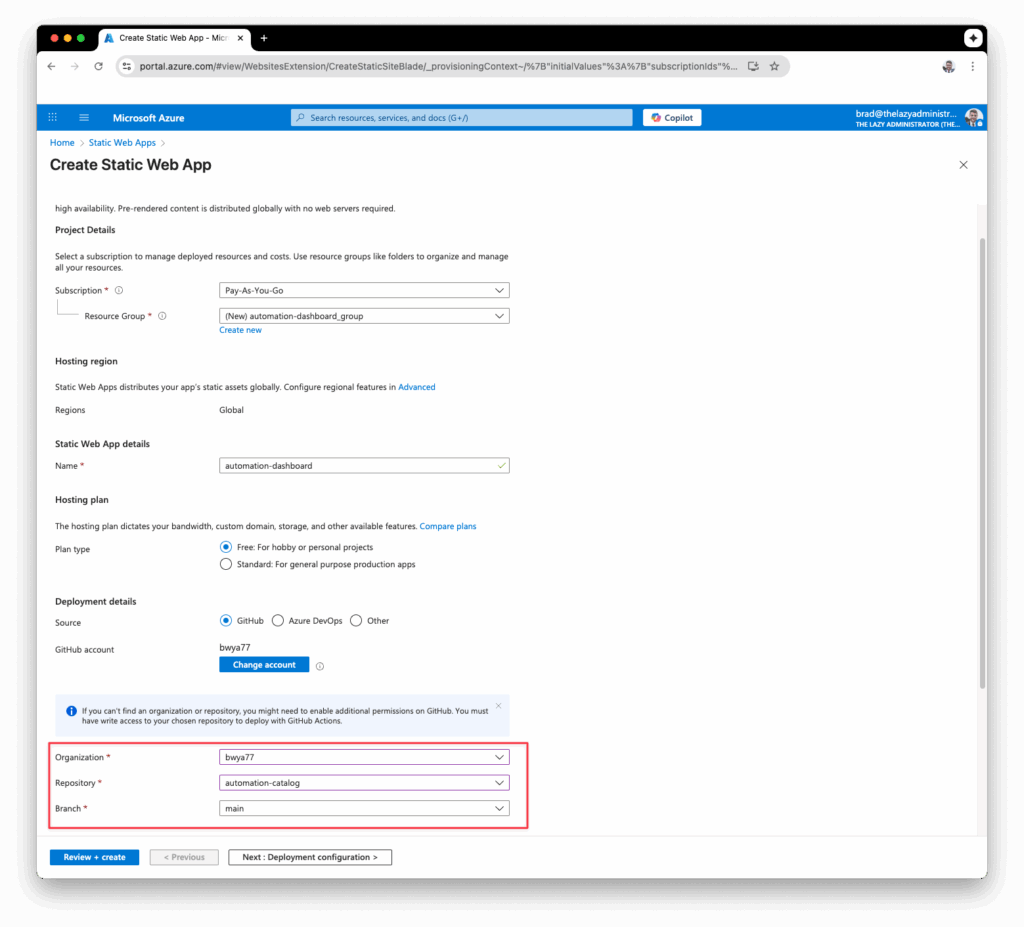
Task: Click the Create new resource group link
Action: click(240, 329)
